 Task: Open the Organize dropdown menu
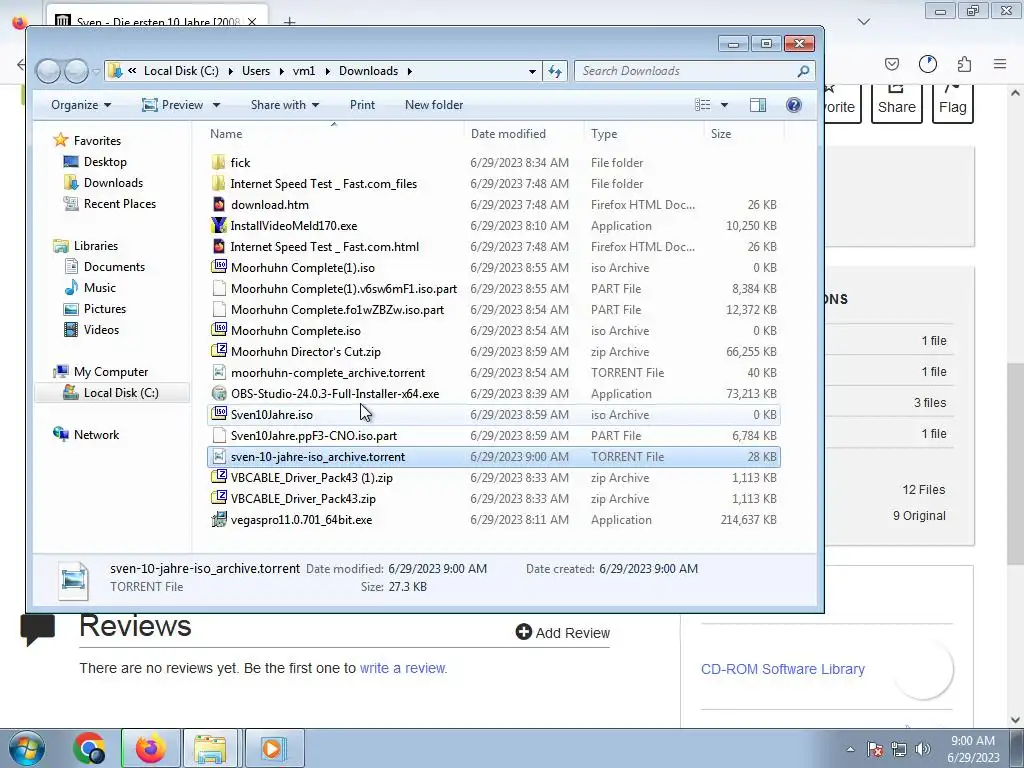(81, 105)
